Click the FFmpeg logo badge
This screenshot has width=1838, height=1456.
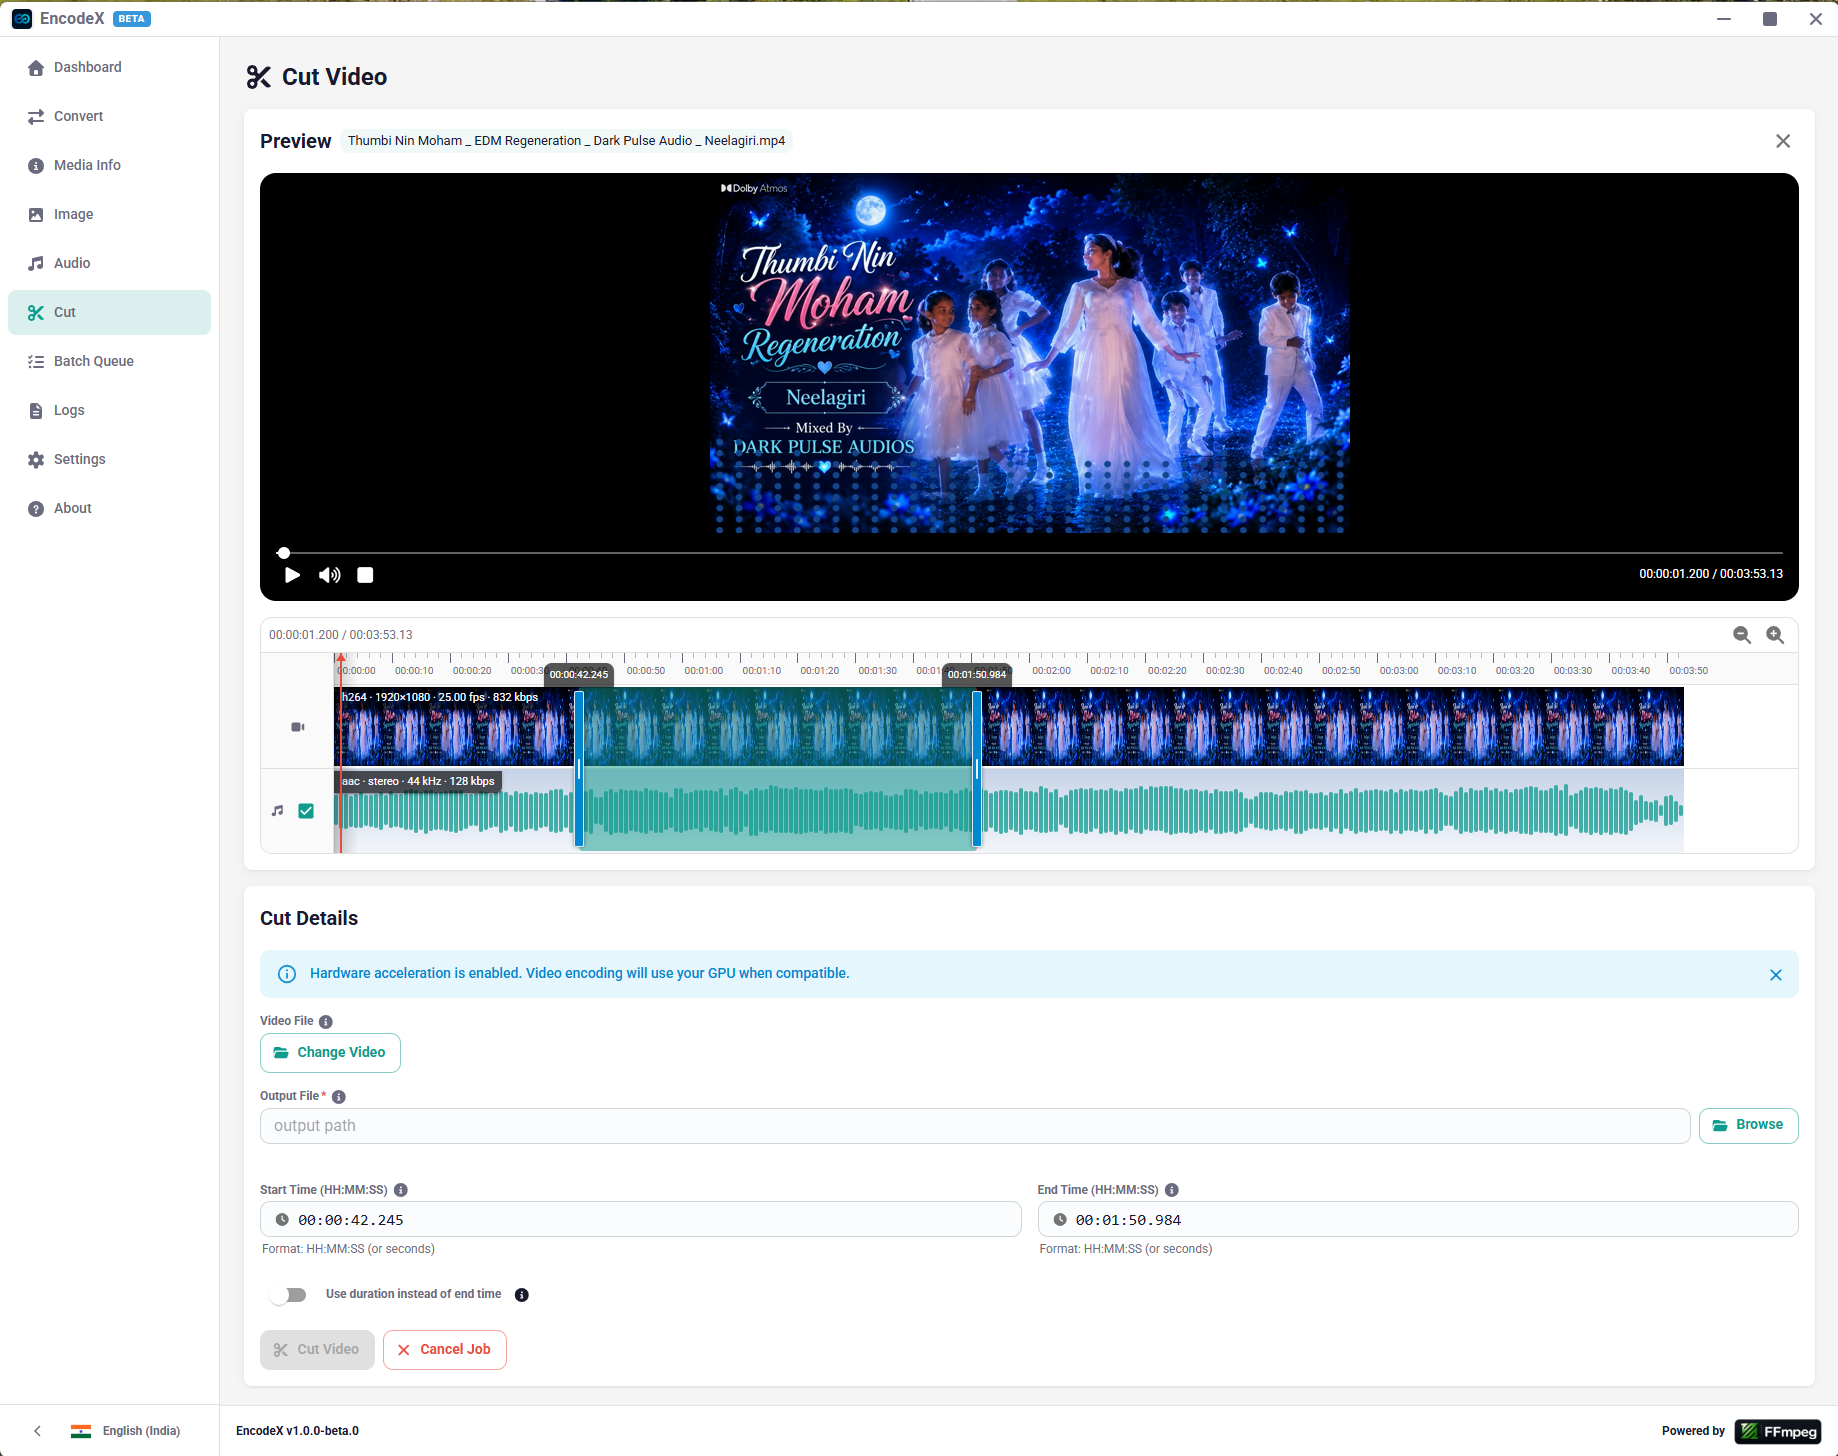pos(1779,1431)
